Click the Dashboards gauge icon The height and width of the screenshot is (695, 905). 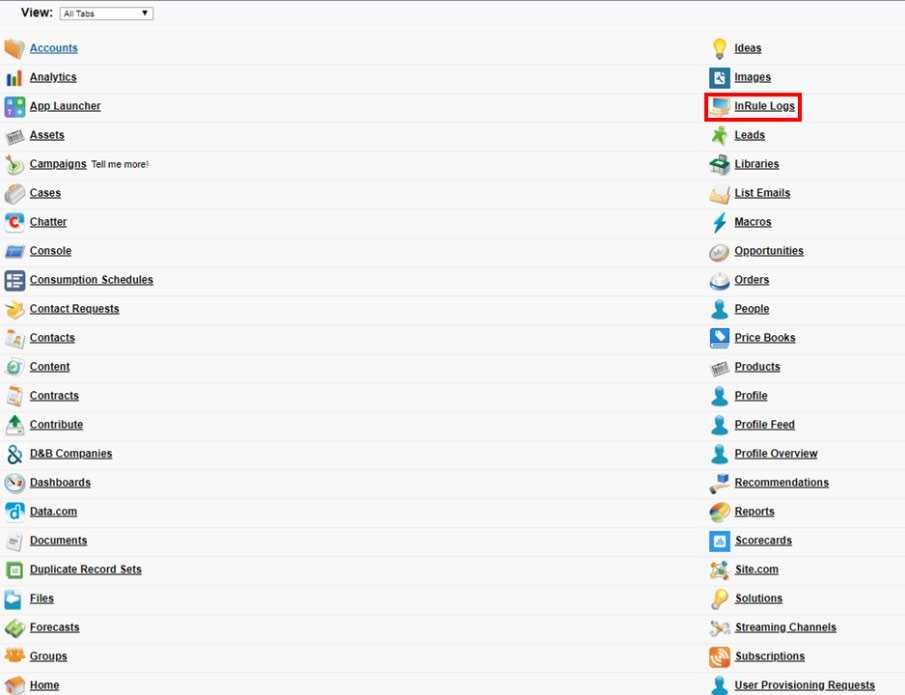pos(14,483)
